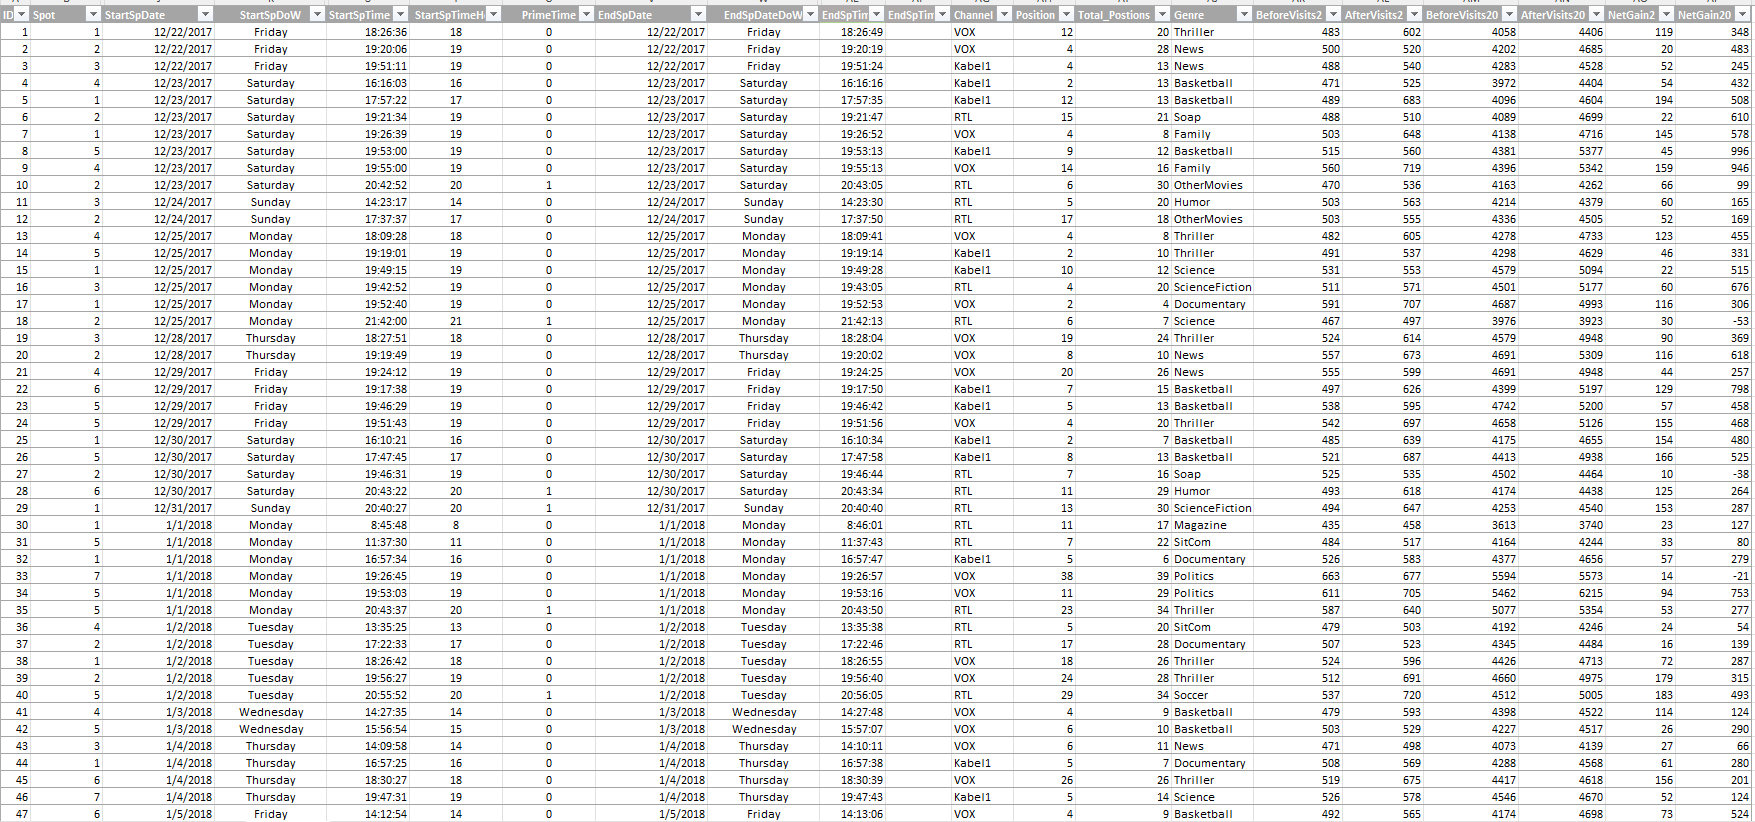Viewport: 1755px width, 822px height.
Task: Expand the Genre column filter dropdown
Action: coord(1244,15)
